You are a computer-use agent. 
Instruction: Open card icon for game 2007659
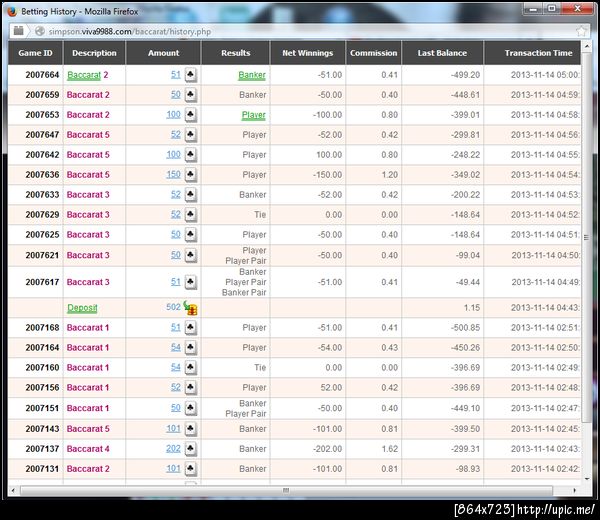tap(191, 95)
